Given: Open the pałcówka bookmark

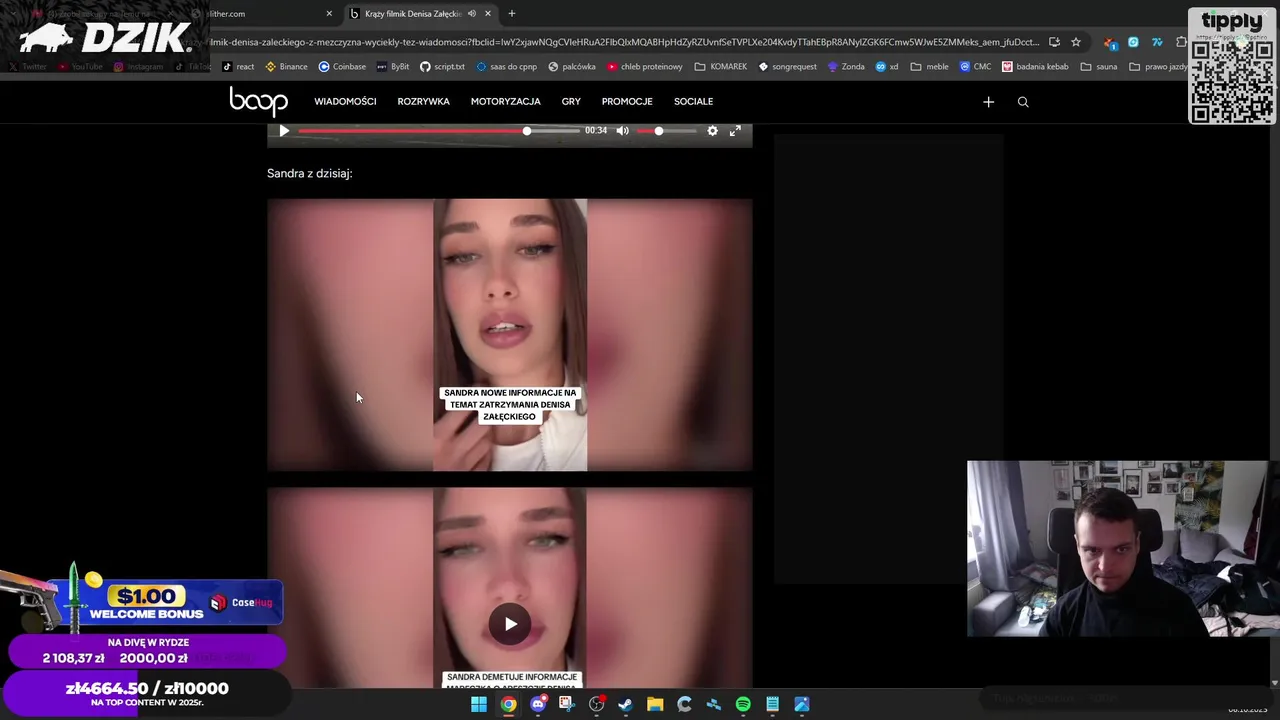Looking at the screenshot, I should (x=572, y=67).
